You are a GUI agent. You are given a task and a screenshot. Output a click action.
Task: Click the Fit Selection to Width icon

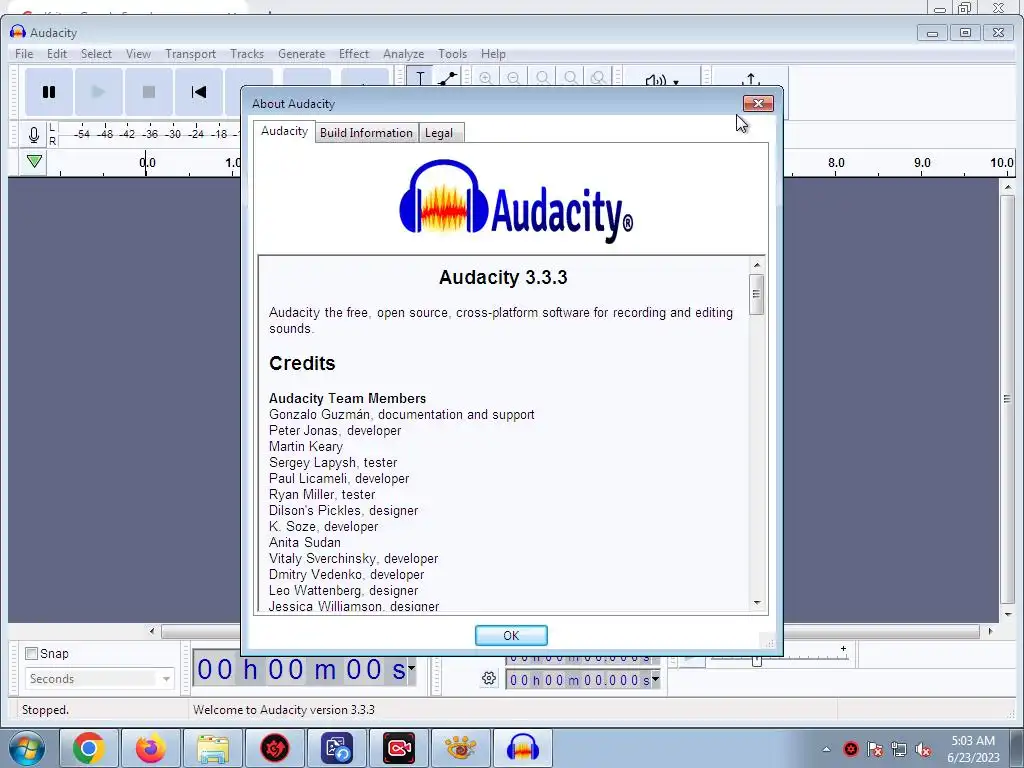click(542, 78)
